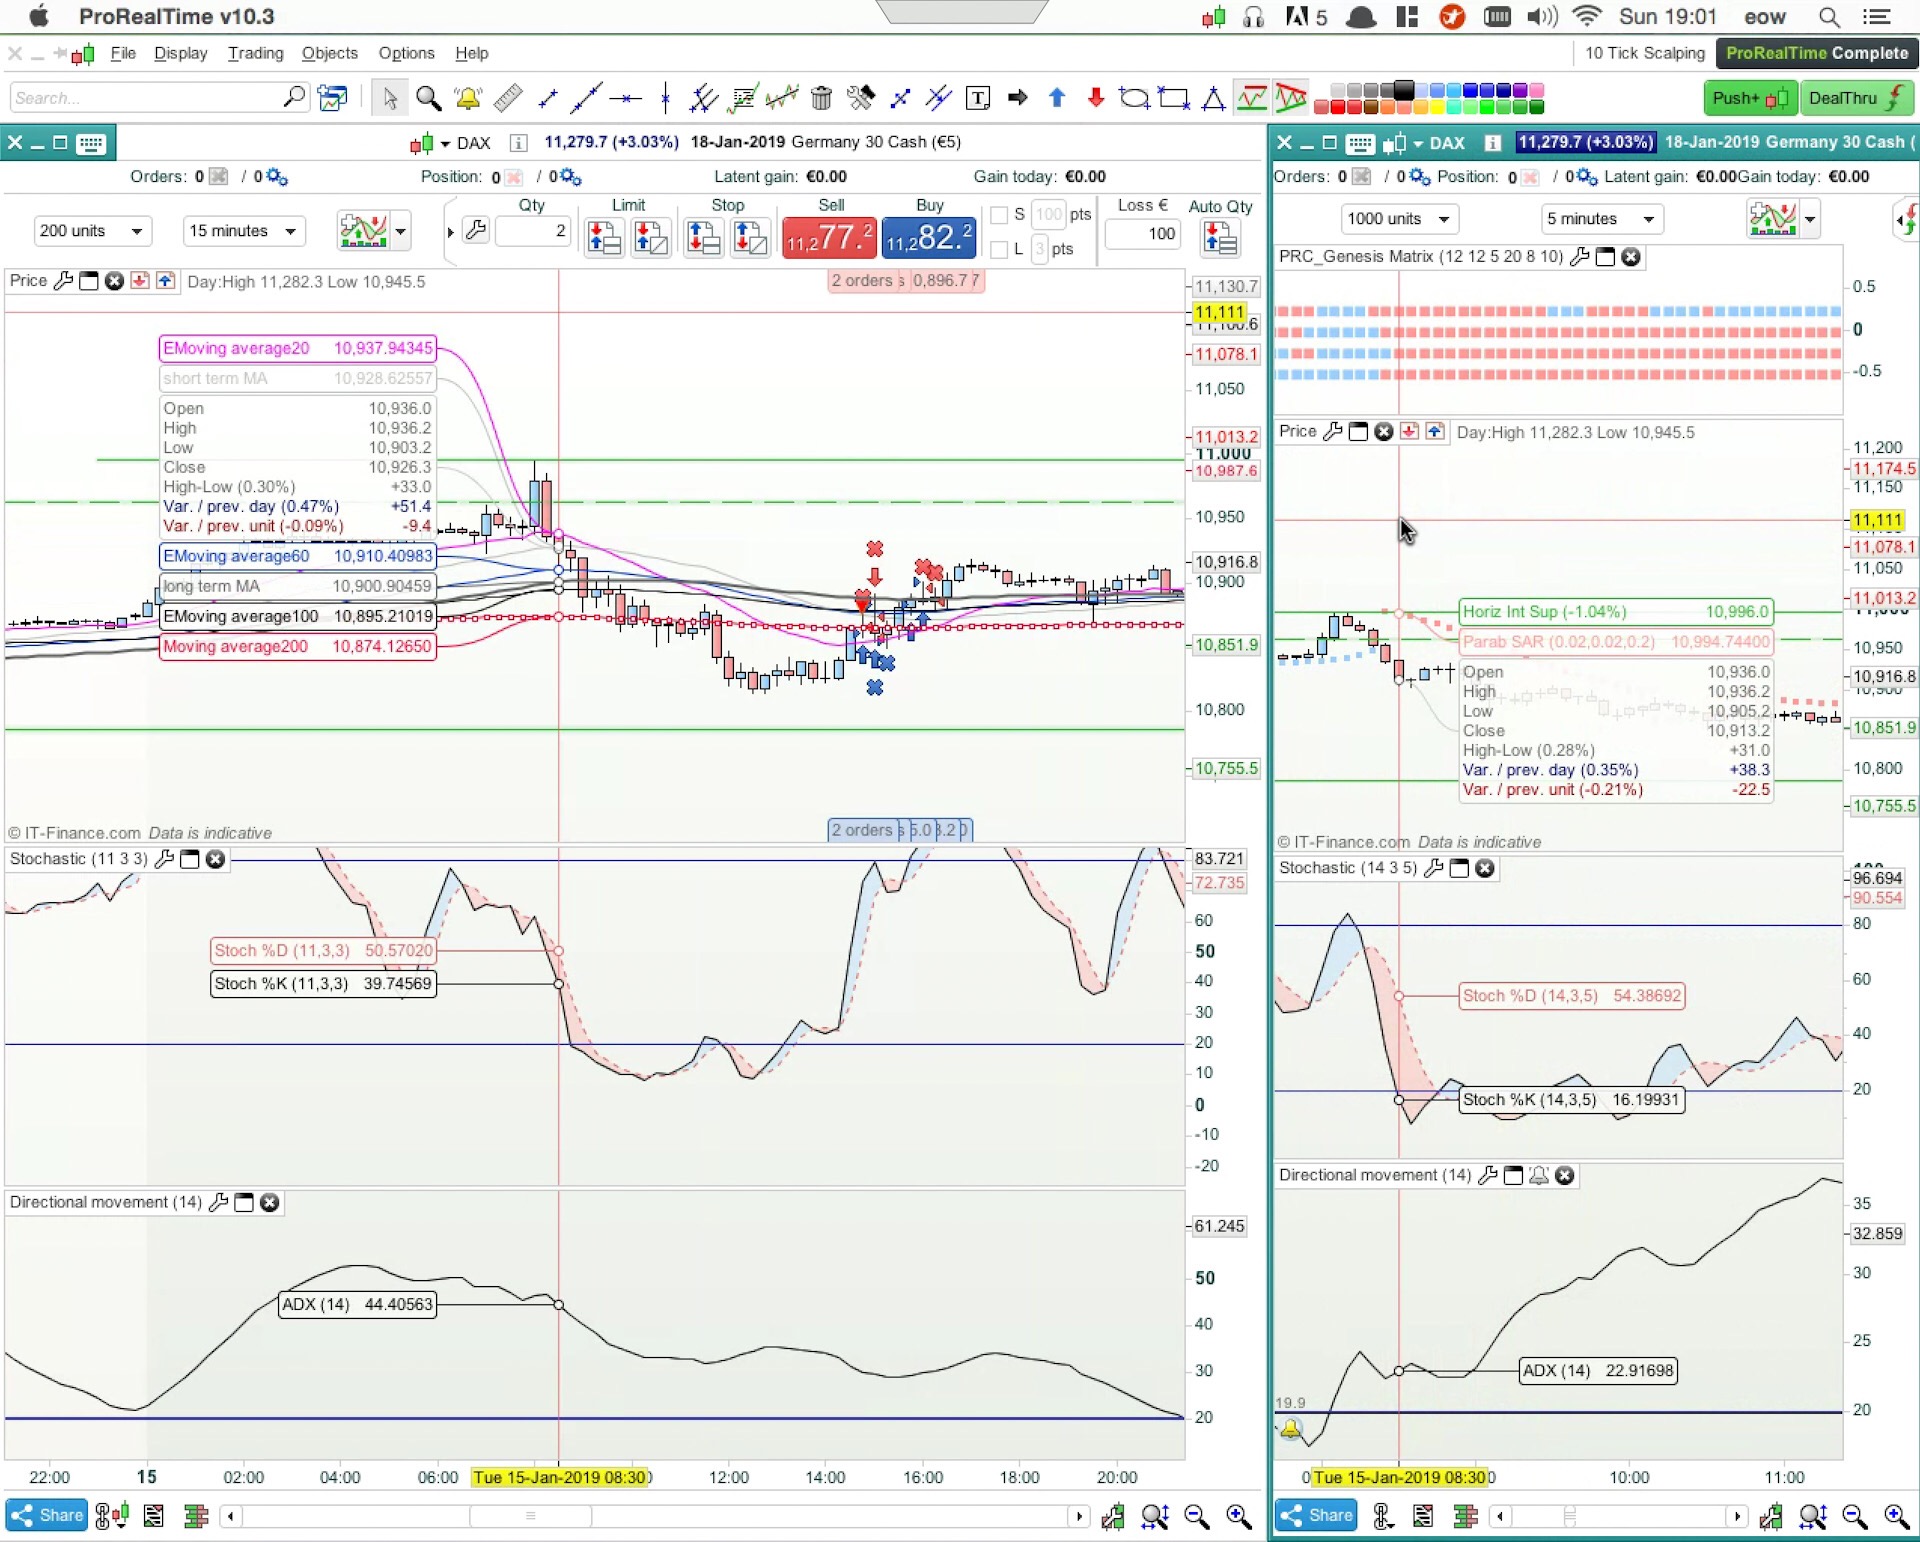The image size is (1920, 1542).
Task: Expand left chart style dropdown arrow
Action: click(x=400, y=231)
